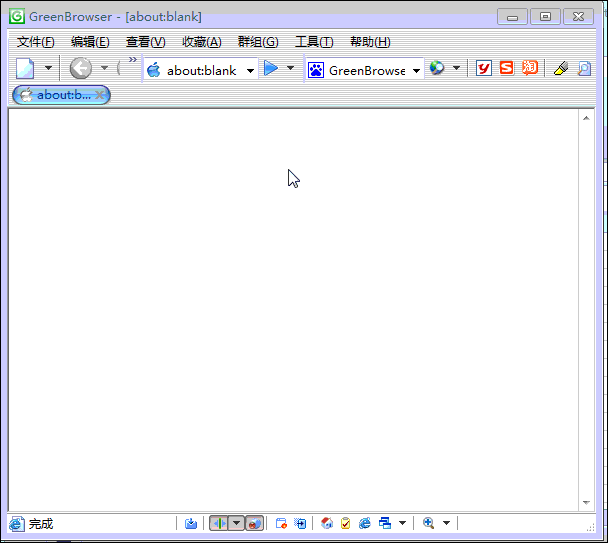Open the 编辑(E) menu
Screen dimensions: 608x543
pyautogui.click(x=90, y=42)
